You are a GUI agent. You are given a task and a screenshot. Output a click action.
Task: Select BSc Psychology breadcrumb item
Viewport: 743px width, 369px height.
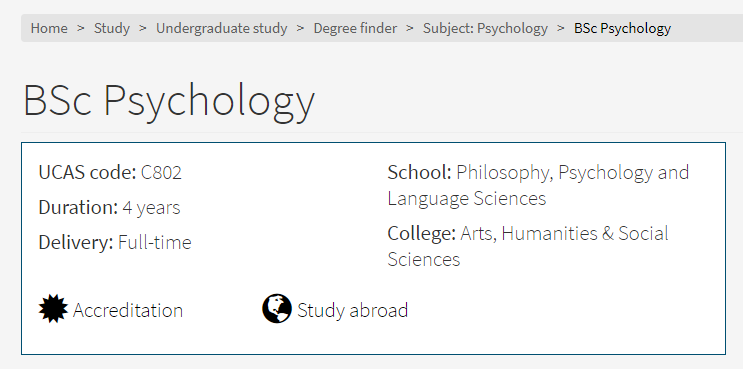tap(623, 28)
